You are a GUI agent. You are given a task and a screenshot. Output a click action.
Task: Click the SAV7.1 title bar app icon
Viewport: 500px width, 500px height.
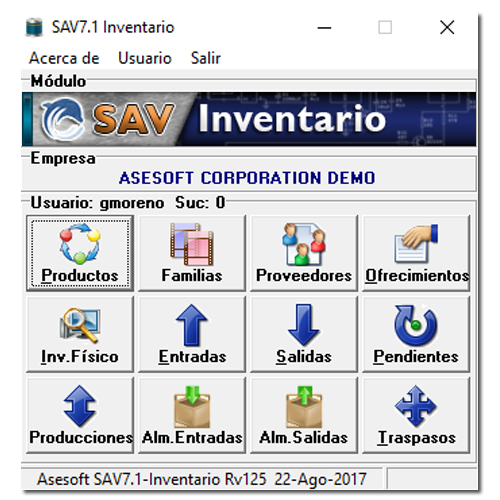click(x=34, y=27)
